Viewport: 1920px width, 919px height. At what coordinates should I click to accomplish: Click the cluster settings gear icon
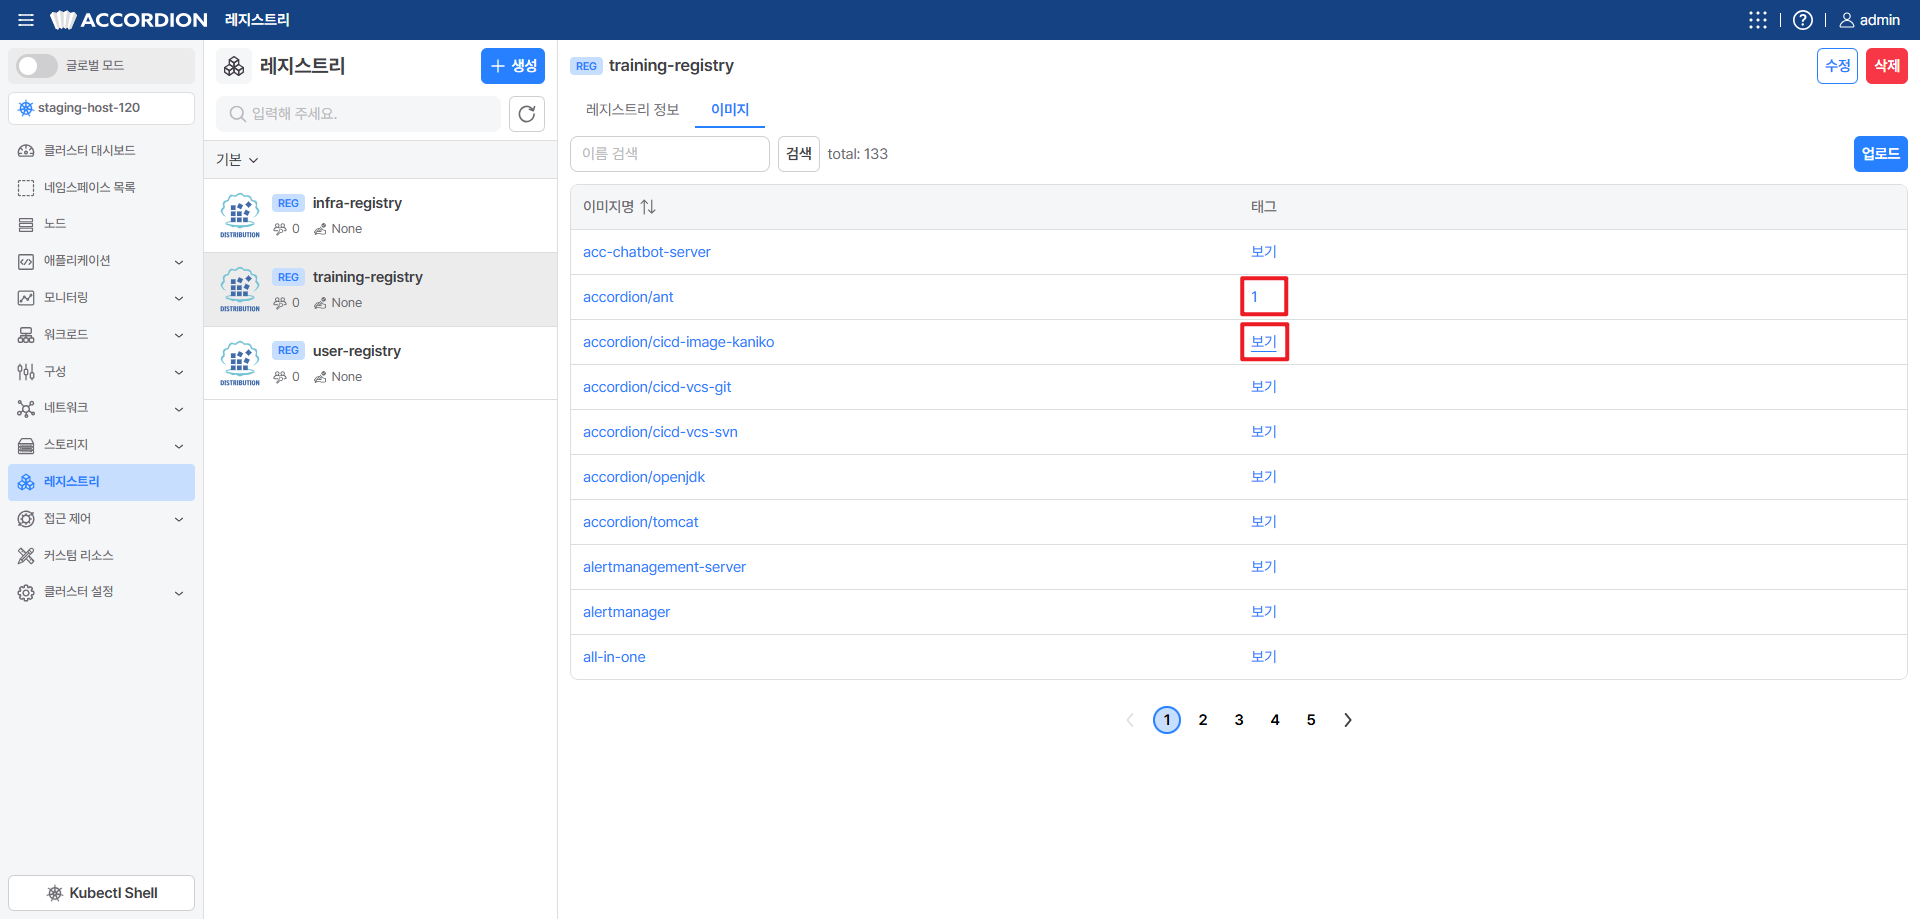tap(26, 593)
